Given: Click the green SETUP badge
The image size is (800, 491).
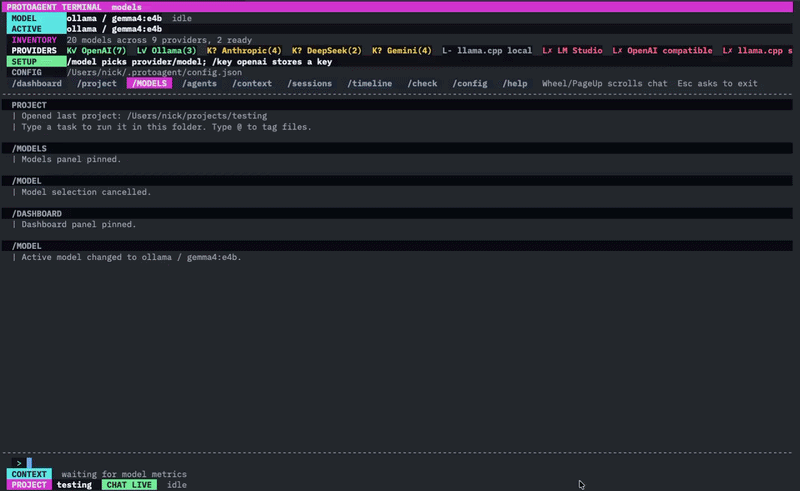Looking at the screenshot, I should coord(36,61).
